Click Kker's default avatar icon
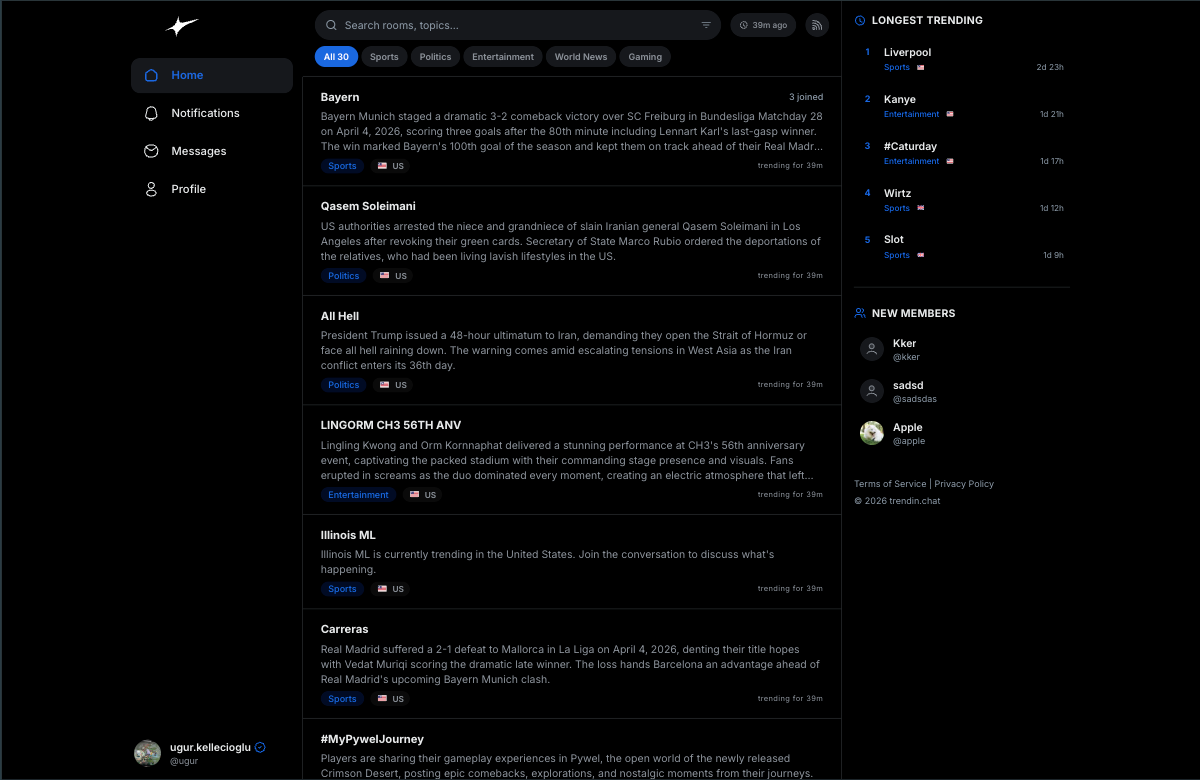The image size is (1200, 780). 872,349
